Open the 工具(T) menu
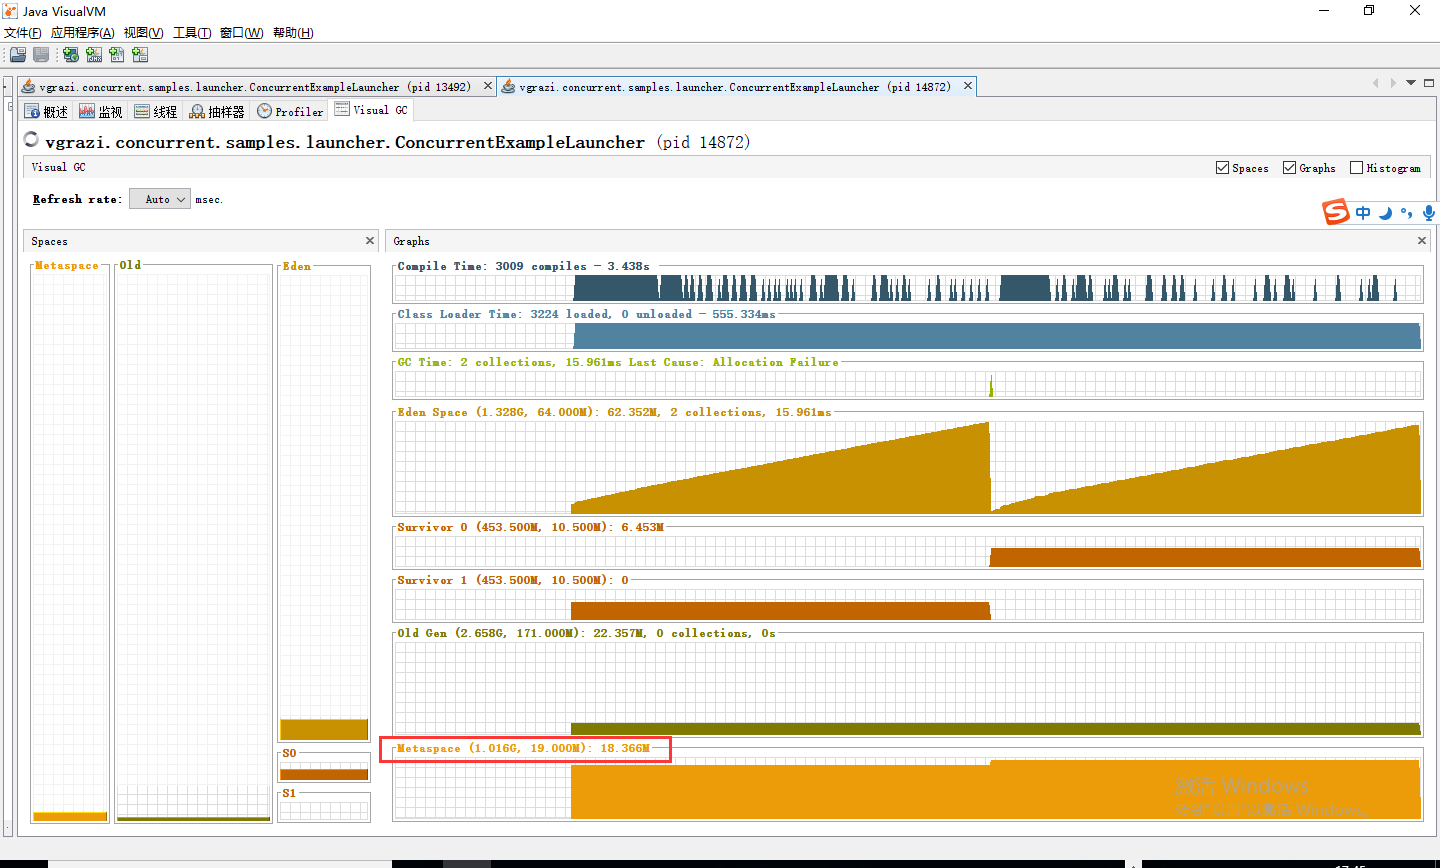The width and height of the screenshot is (1440, 868). 192,33
